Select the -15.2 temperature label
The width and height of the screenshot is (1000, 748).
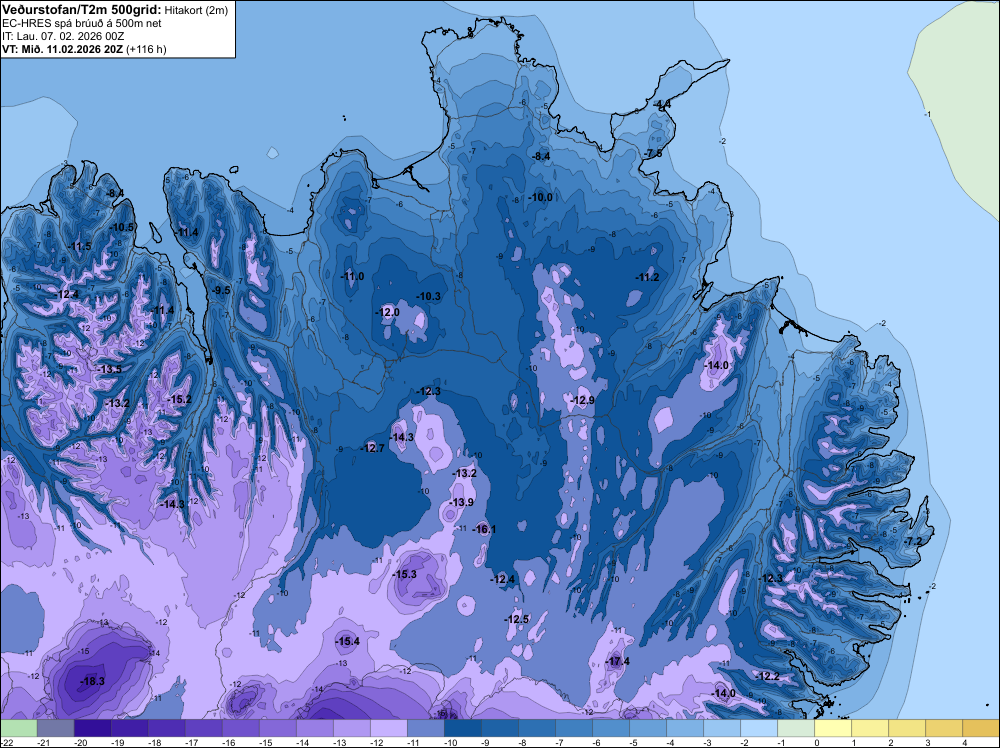179,399
